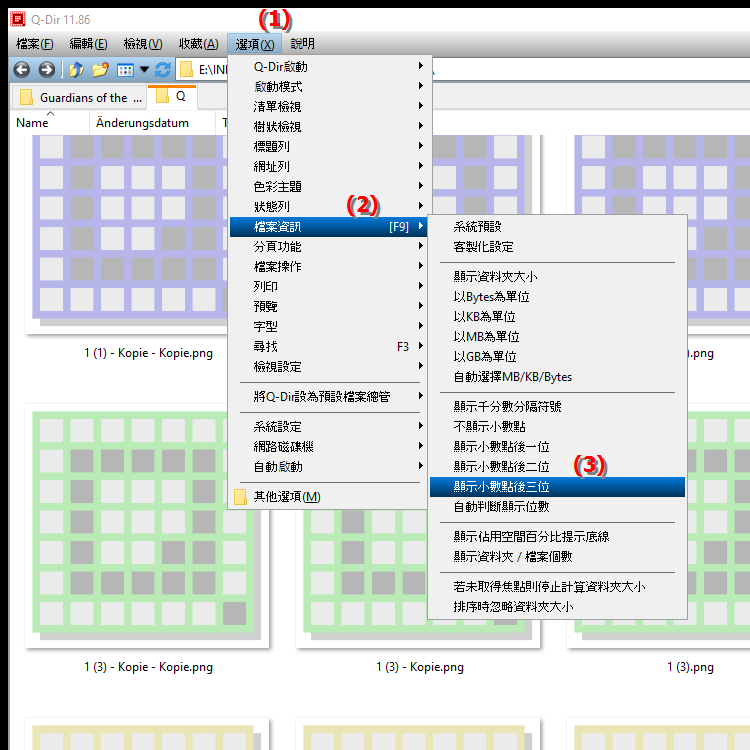Select 以Bytes為單位 size unit
Viewport: 750px width, 750px height.
(x=557, y=297)
